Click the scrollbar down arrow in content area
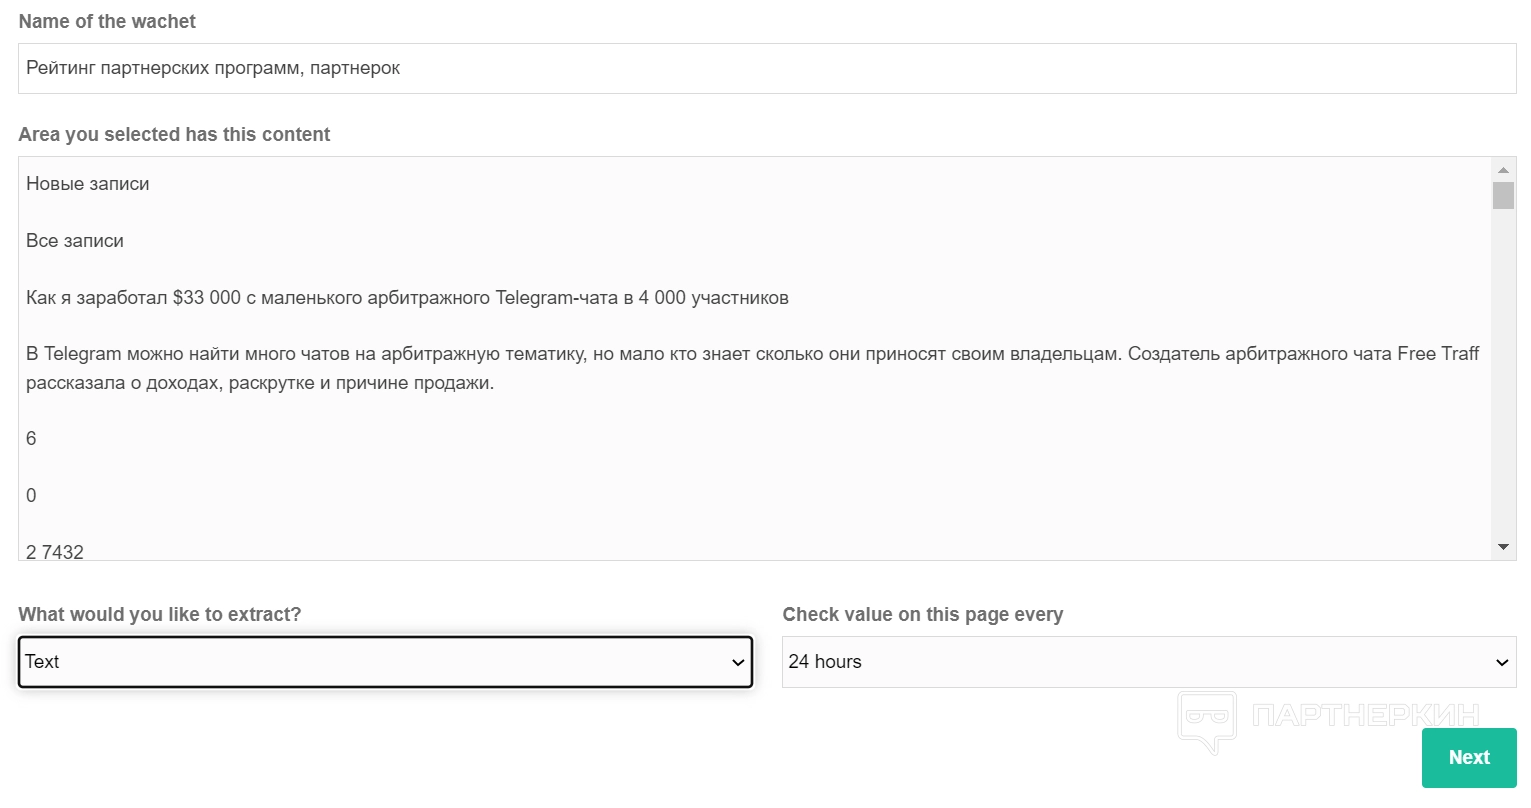Viewport: 1531px width, 808px height. (1503, 547)
